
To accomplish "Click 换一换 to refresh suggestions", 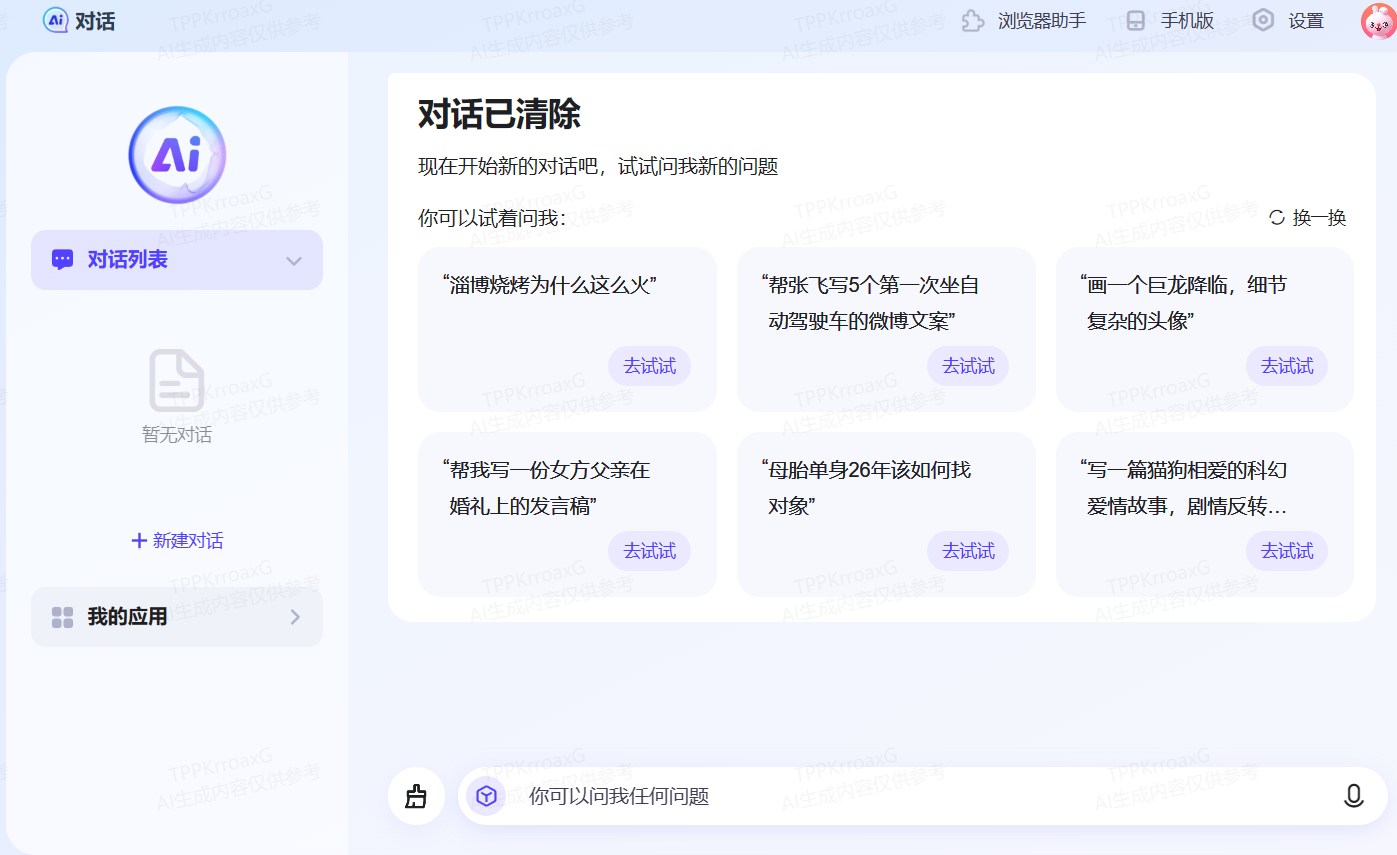I will pos(1307,218).
